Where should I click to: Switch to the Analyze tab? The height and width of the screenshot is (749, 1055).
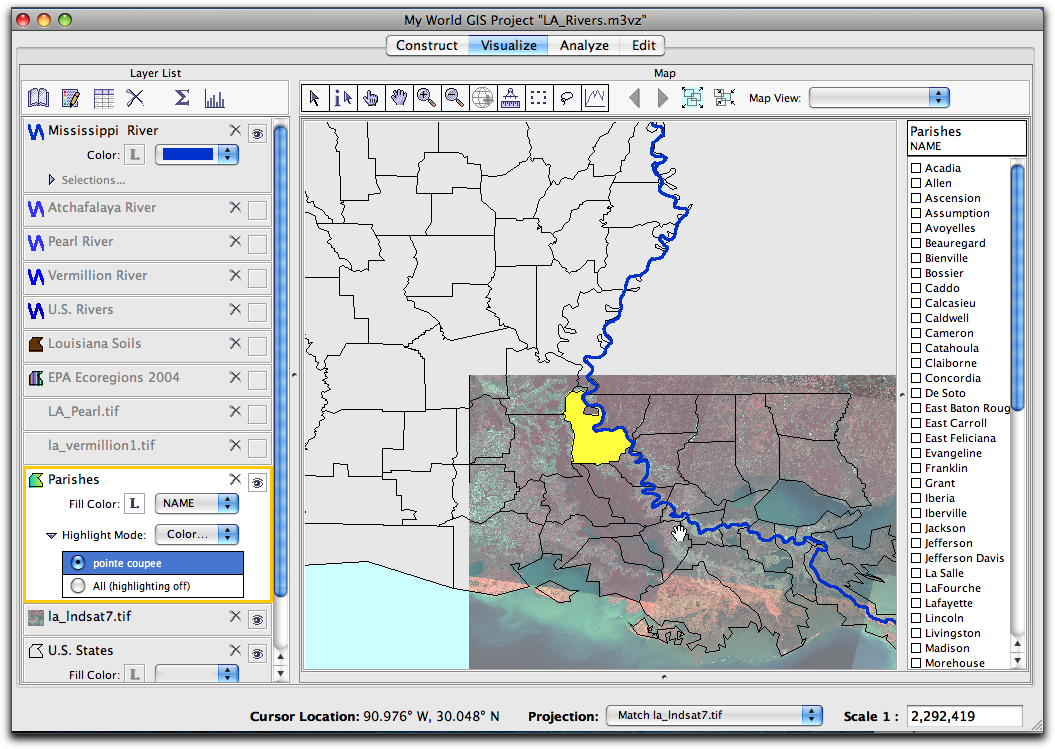click(584, 45)
